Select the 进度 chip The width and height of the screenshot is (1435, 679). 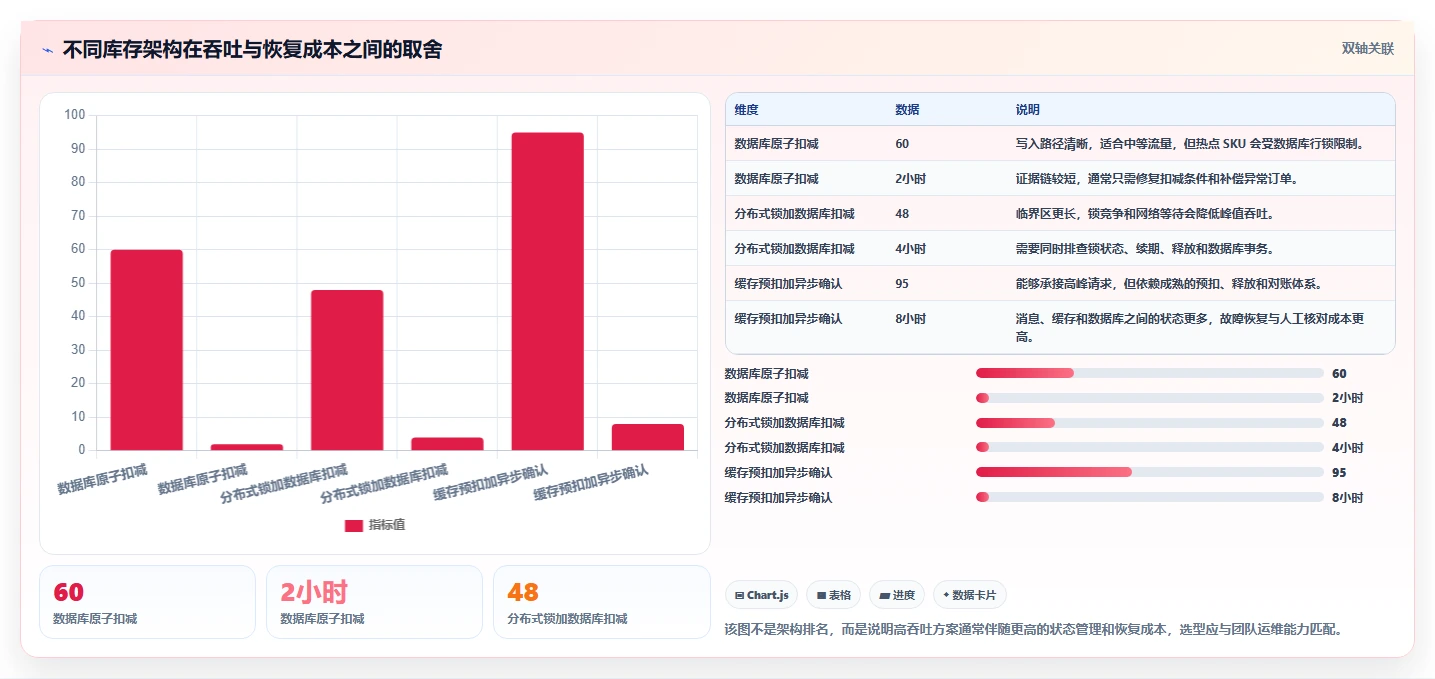pyautogui.click(x=897, y=595)
